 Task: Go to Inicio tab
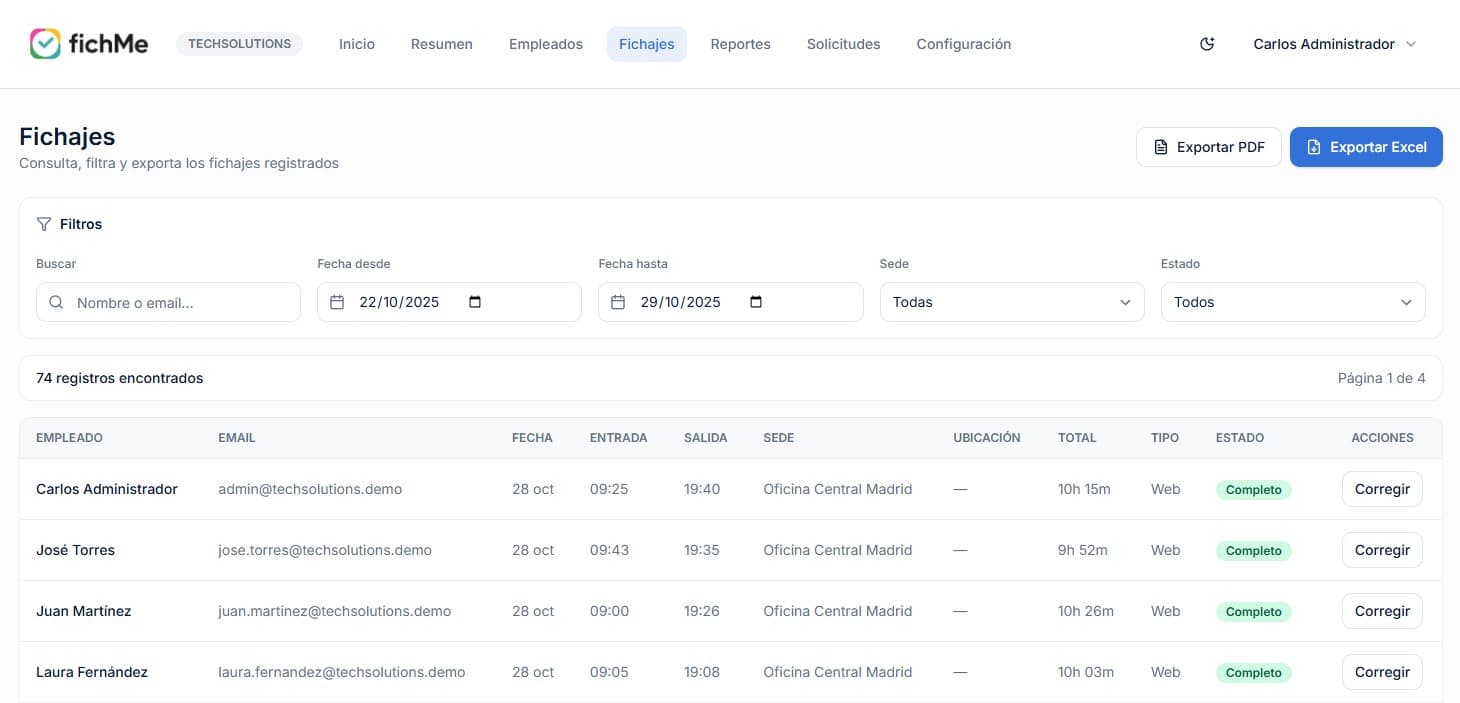[x=357, y=44]
